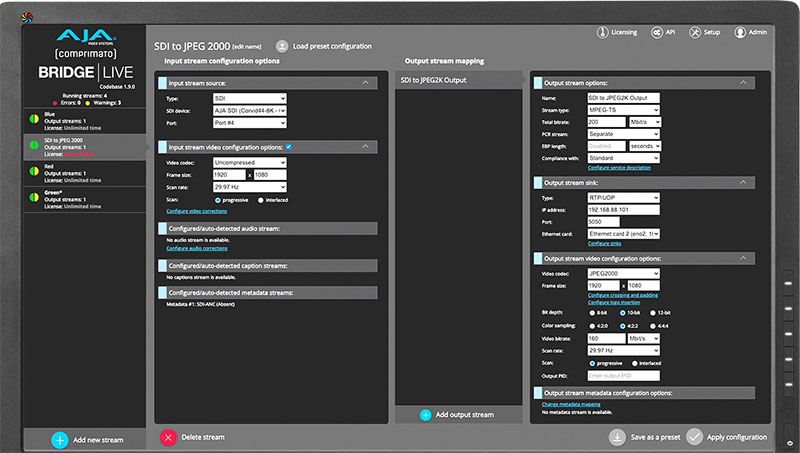Select 8-bit bit depth
This screenshot has width=800, height=453.
tap(592, 313)
